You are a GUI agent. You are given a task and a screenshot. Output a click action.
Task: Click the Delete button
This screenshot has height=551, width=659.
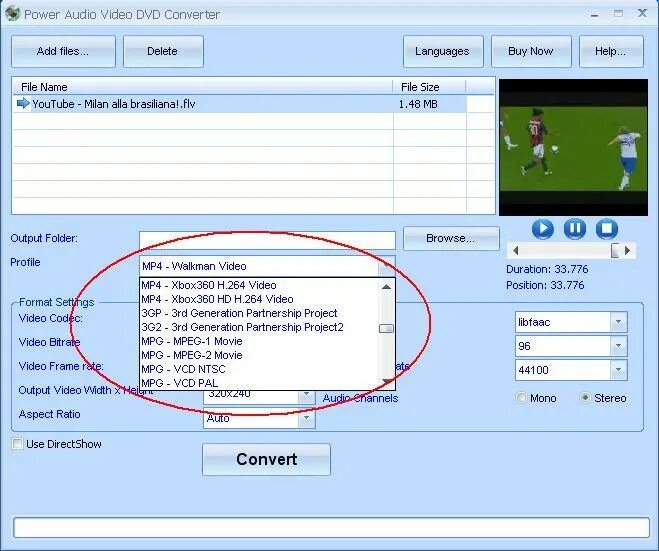click(163, 51)
